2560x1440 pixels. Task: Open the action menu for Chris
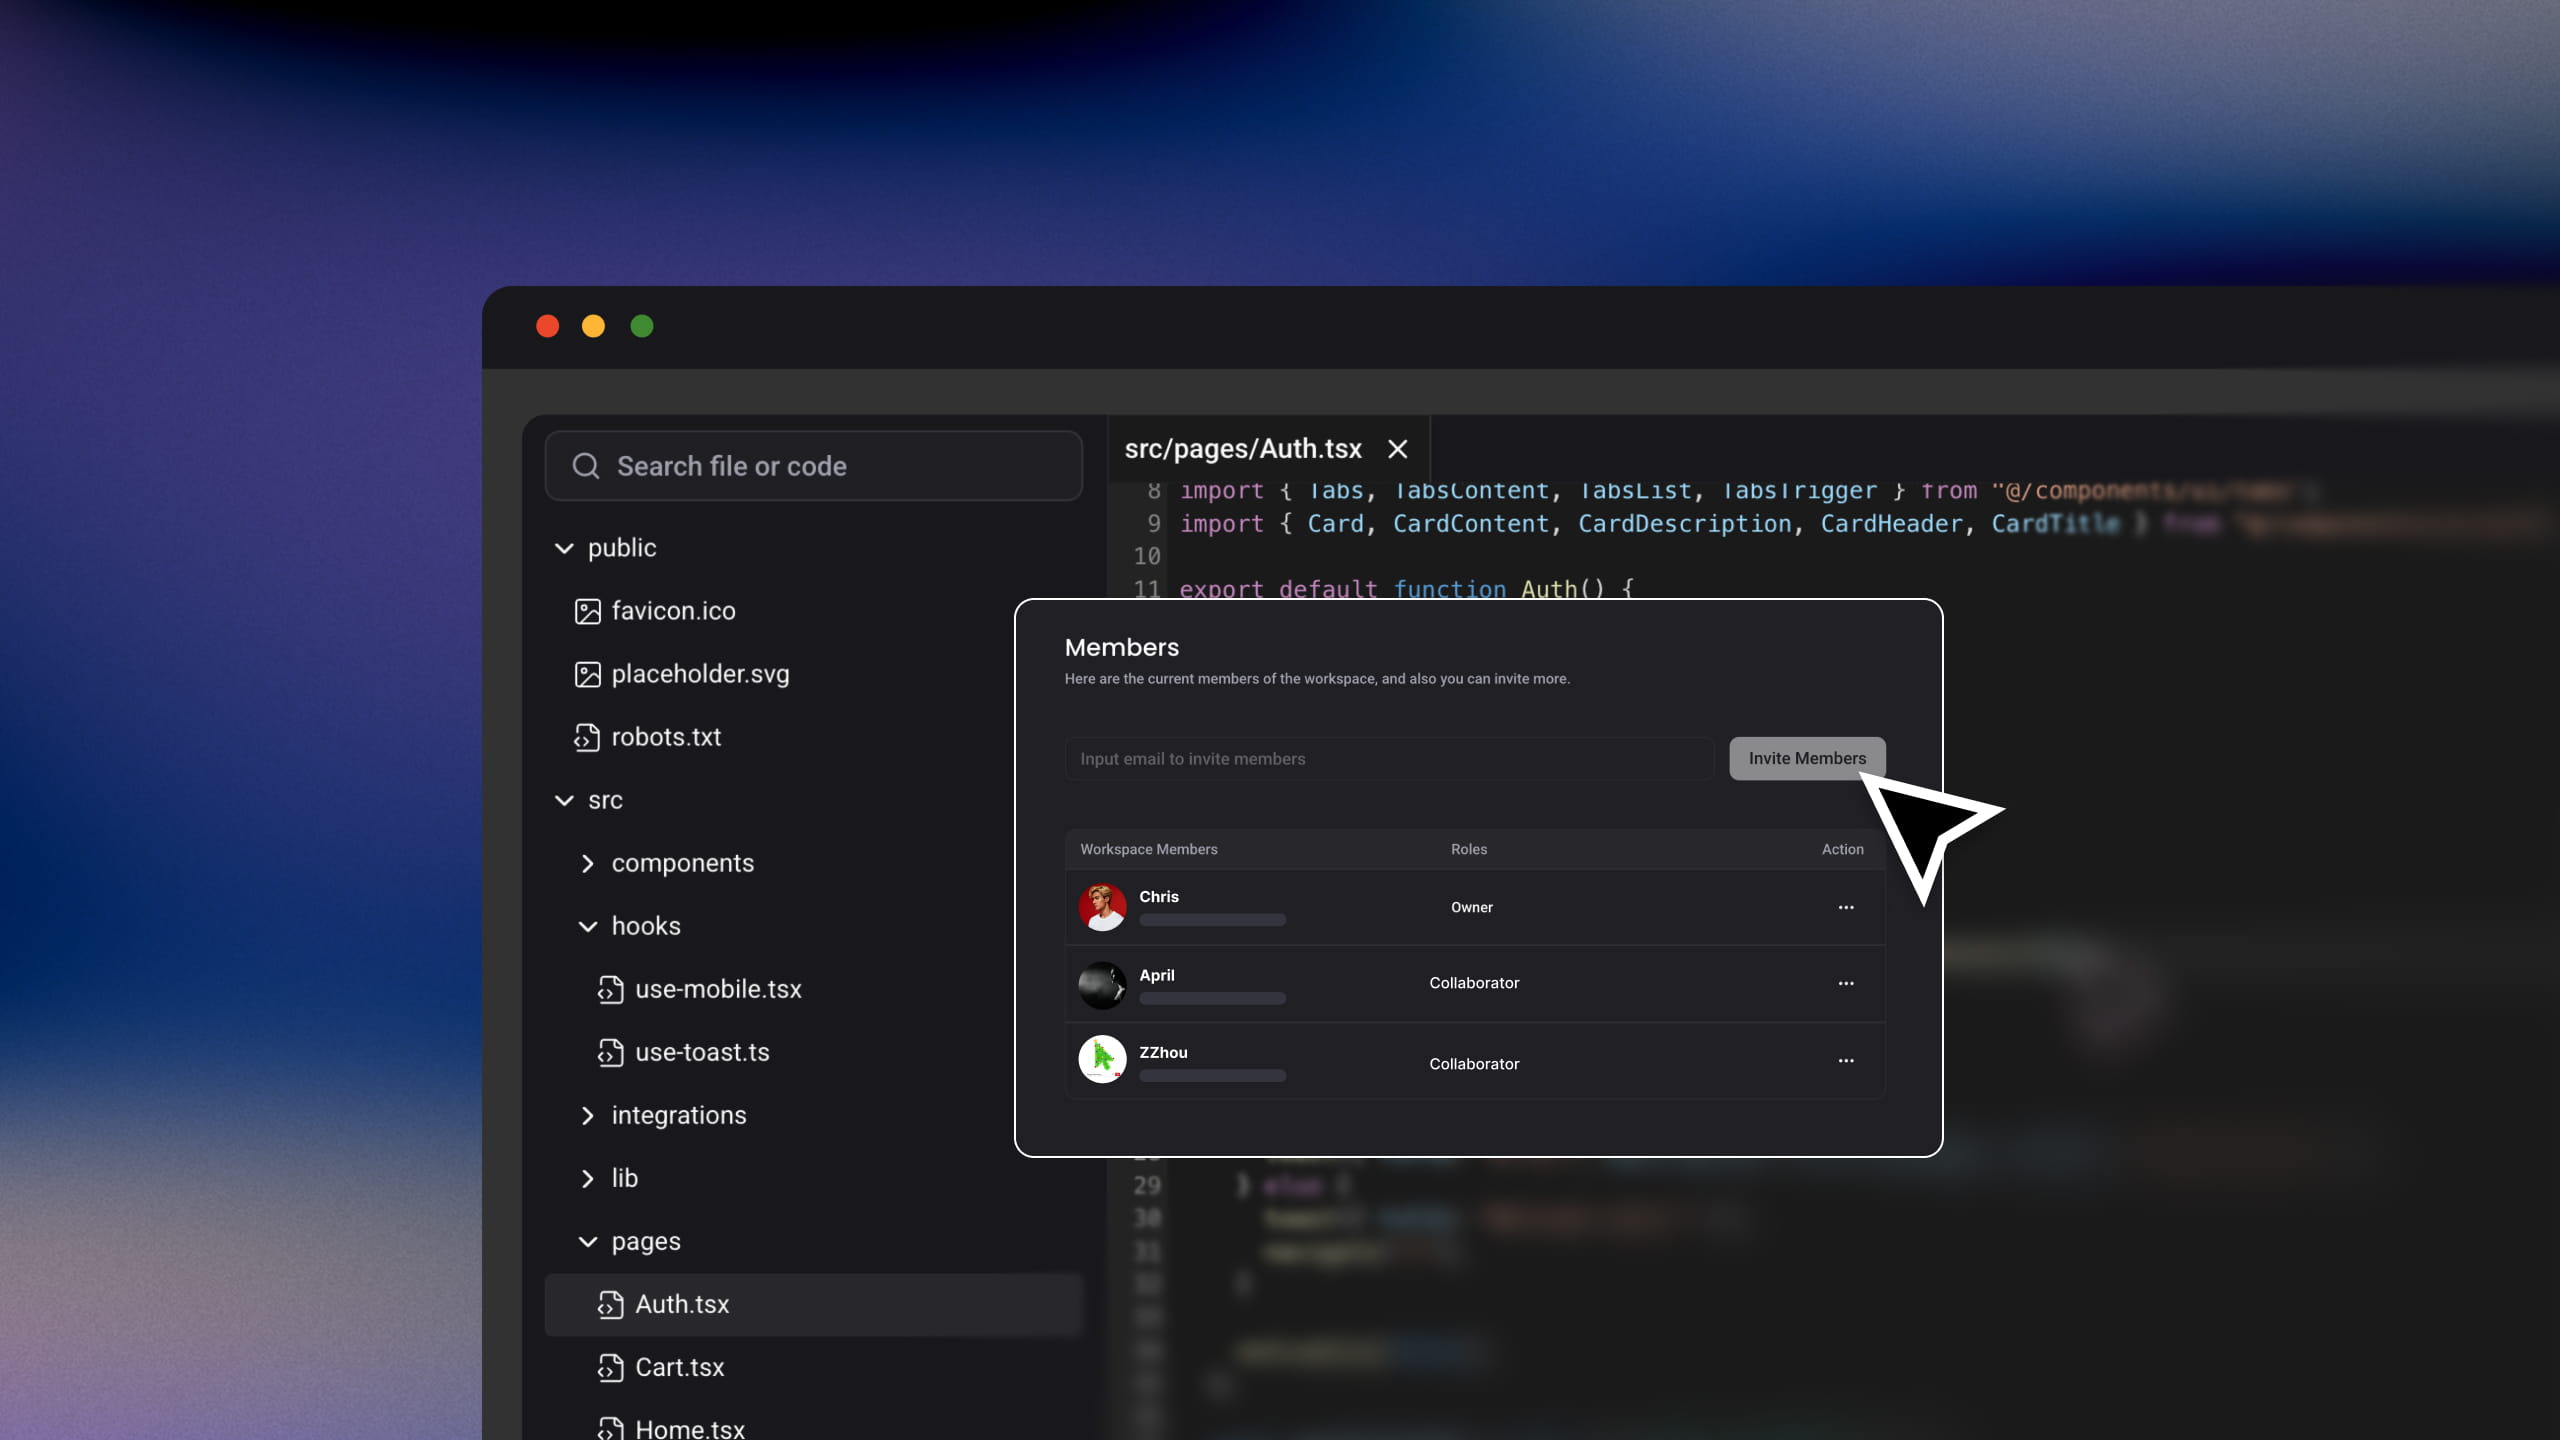point(1846,907)
